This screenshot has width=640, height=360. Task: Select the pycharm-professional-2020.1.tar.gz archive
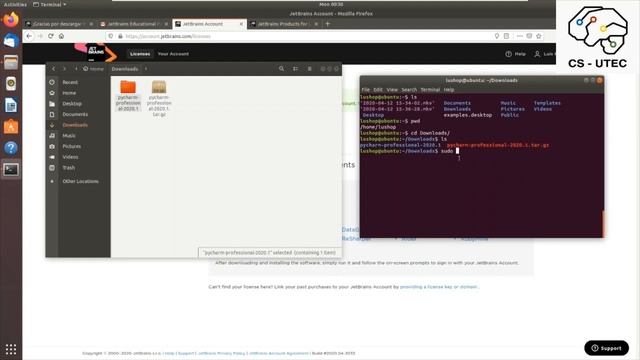159,98
